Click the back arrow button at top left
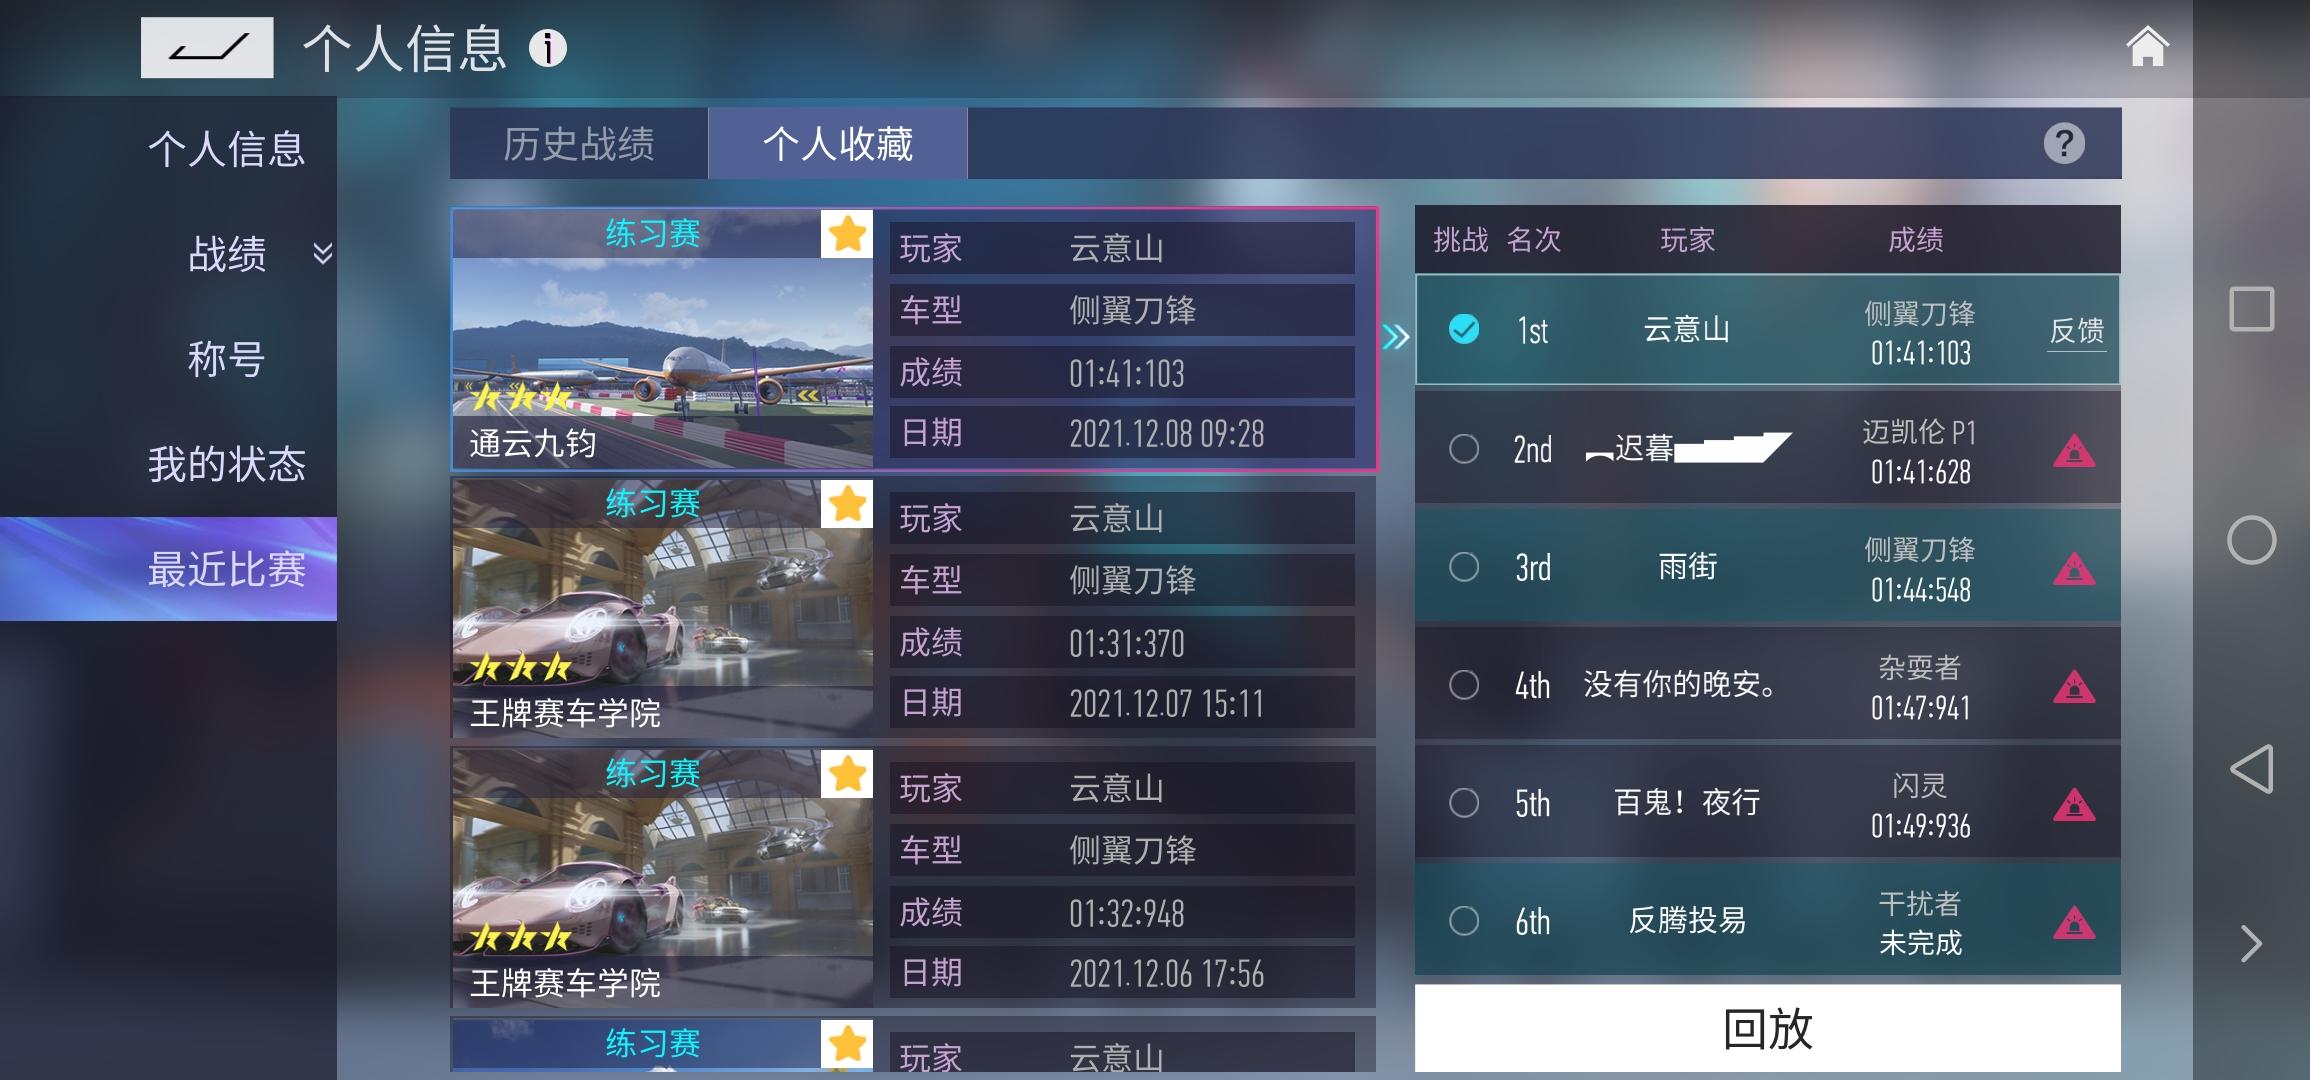Image resolution: width=2310 pixels, height=1080 pixels. pos(207,47)
